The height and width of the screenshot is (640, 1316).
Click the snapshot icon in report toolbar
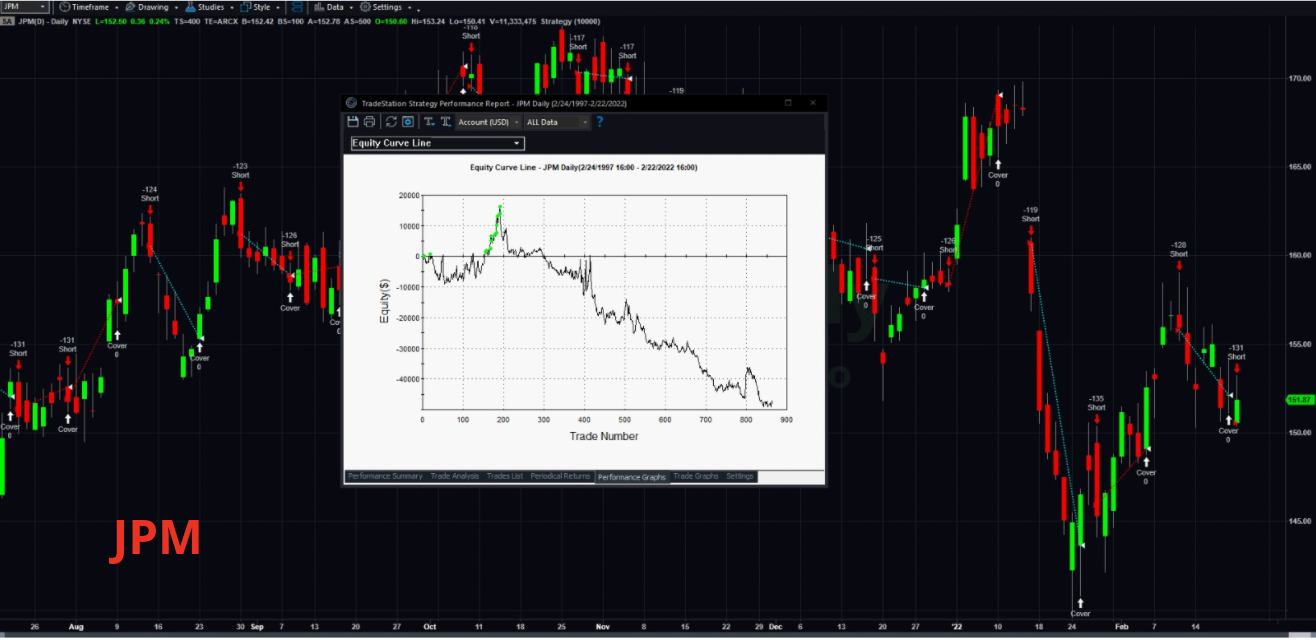click(x=408, y=122)
